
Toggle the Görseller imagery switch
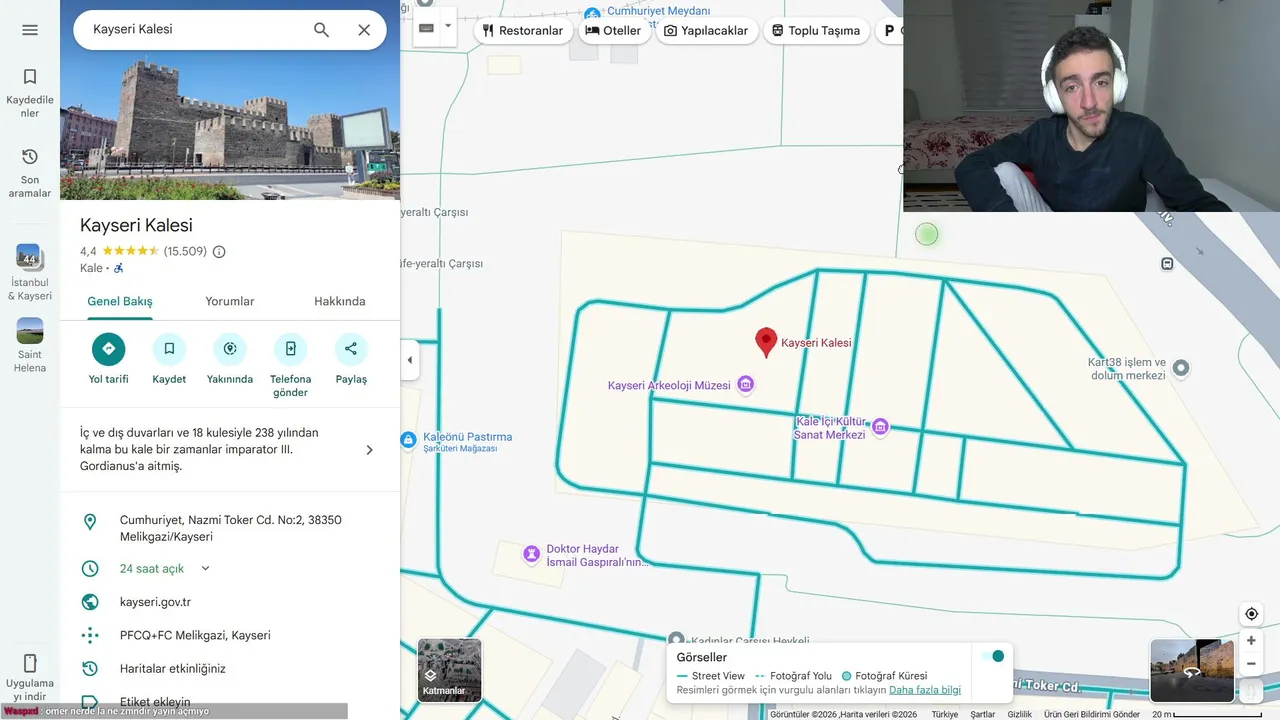[992, 656]
